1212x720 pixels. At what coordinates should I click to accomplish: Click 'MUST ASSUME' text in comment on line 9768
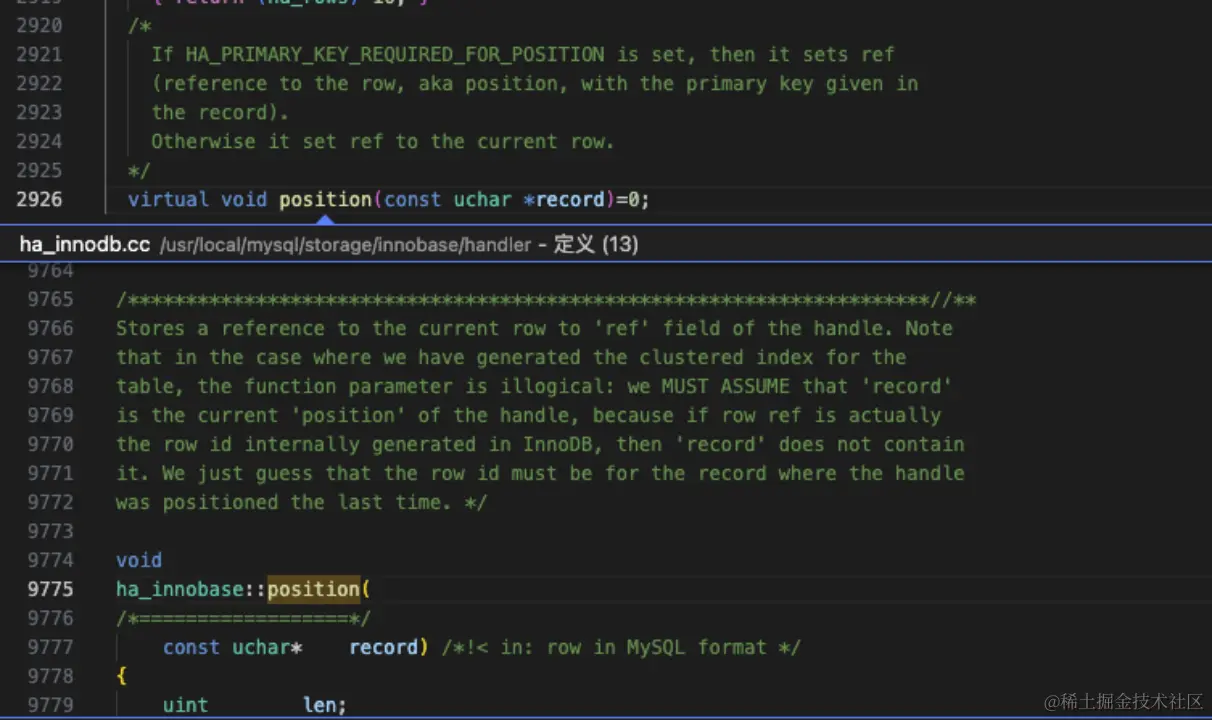pyautogui.click(x=725, y=386)
